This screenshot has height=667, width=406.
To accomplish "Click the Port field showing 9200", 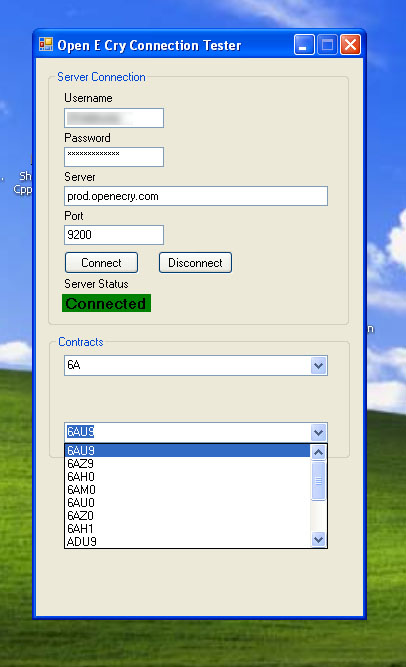I will pyautogui.click(x=114, y=235).
